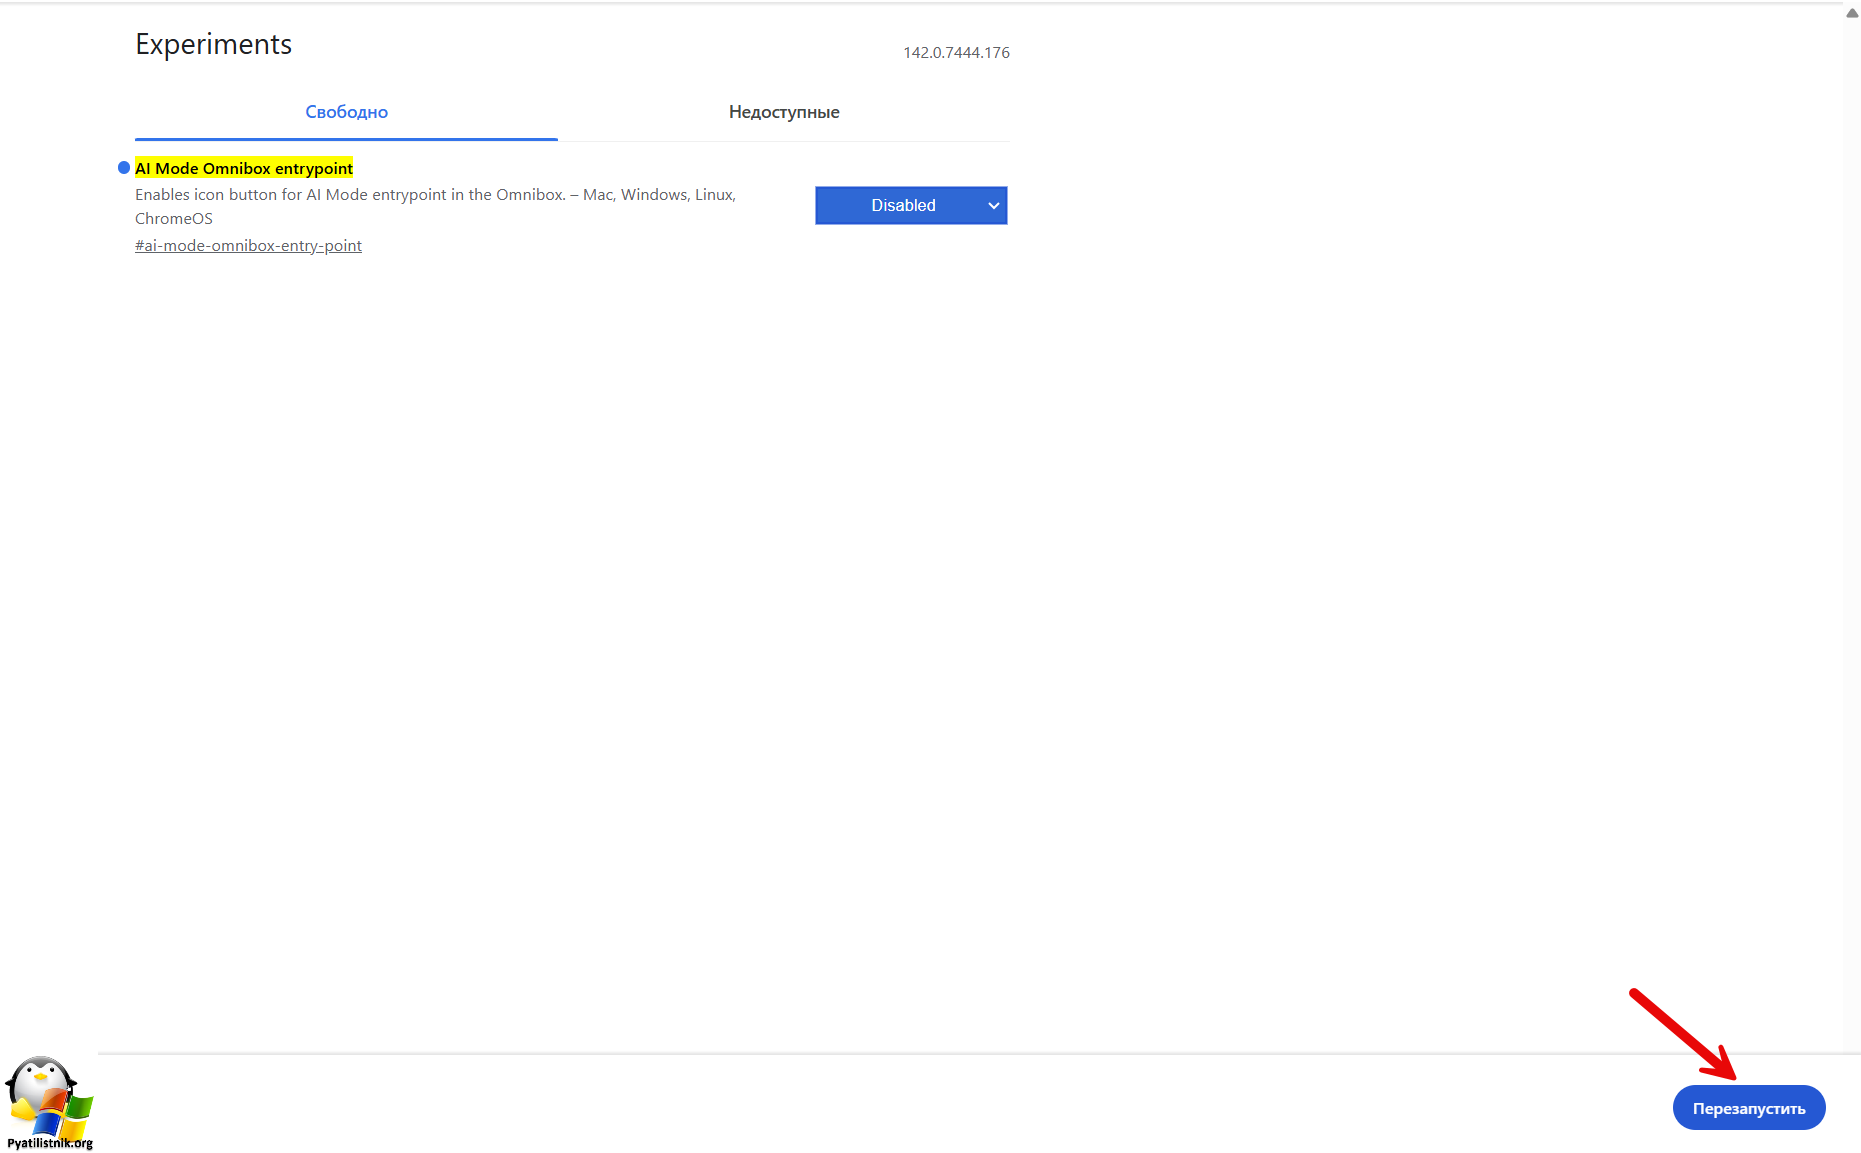Click the chevron arrow on the Disabled dropdown
The width and height of the screenshot is (1861, 1153).
click(x=993, y=206)
